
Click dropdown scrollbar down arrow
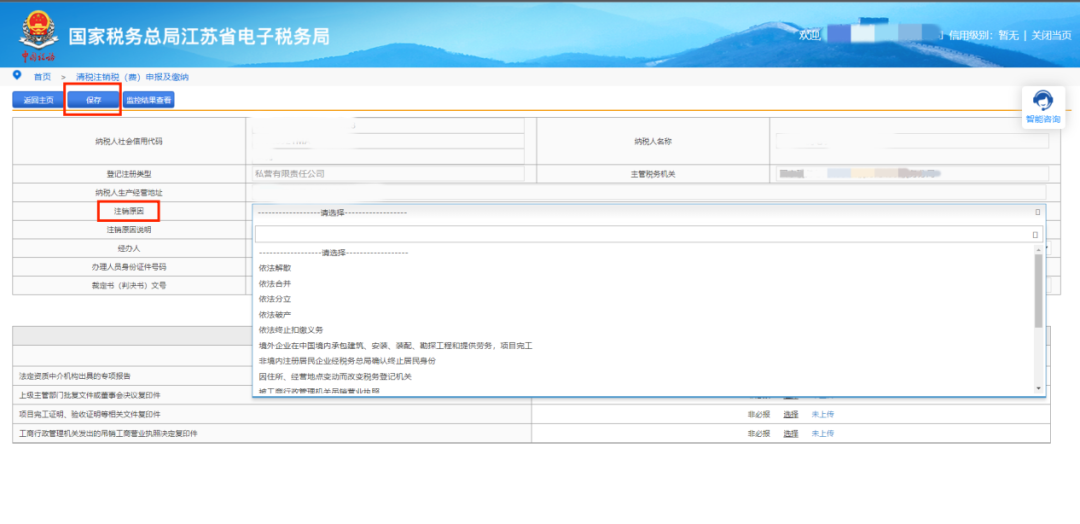(1039, 388)
